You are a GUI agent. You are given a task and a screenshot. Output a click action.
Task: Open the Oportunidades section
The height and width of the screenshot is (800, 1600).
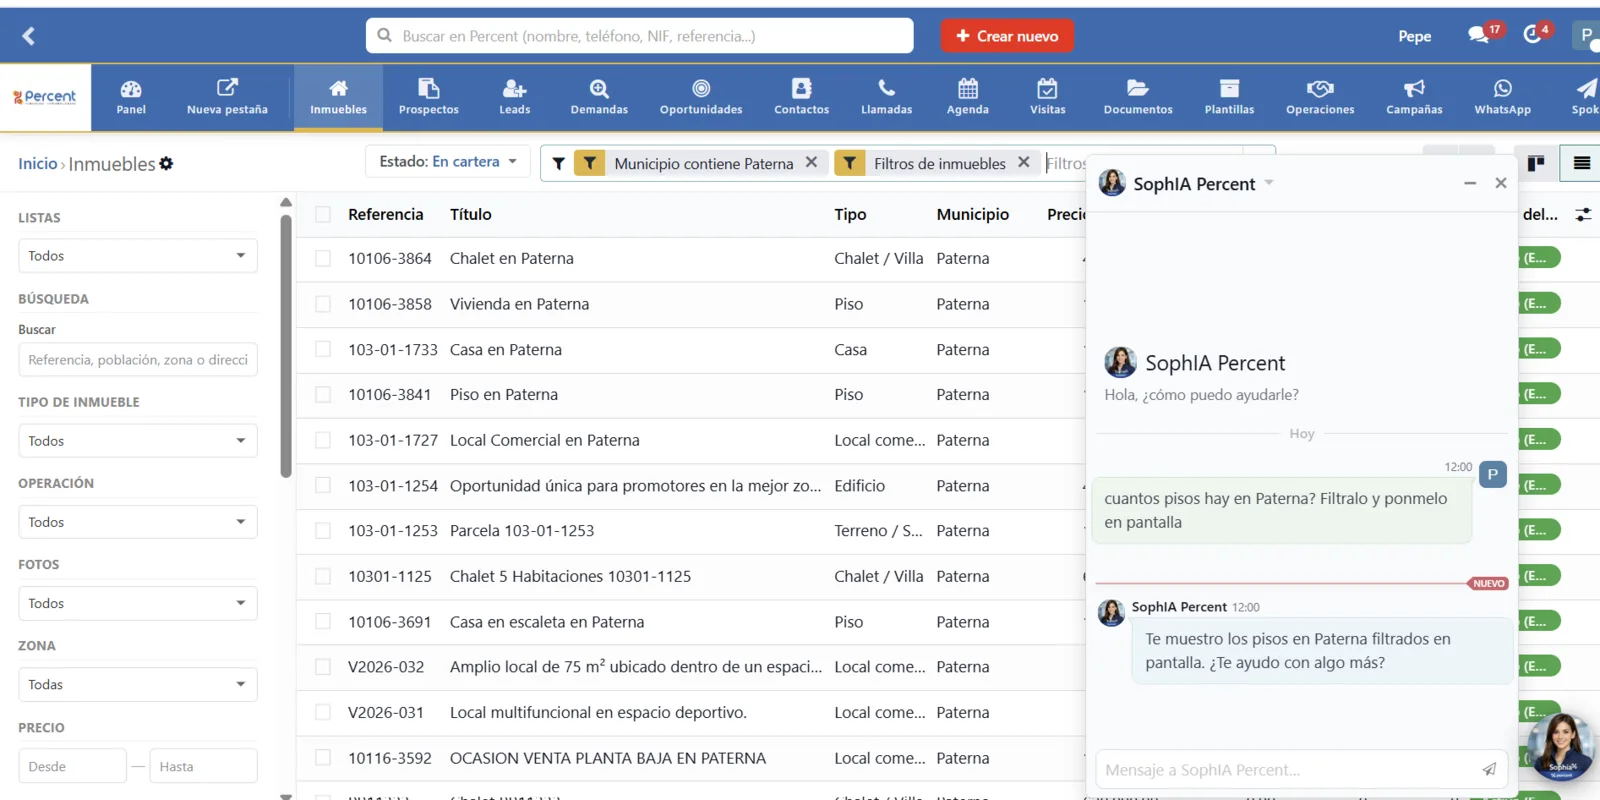701,97
